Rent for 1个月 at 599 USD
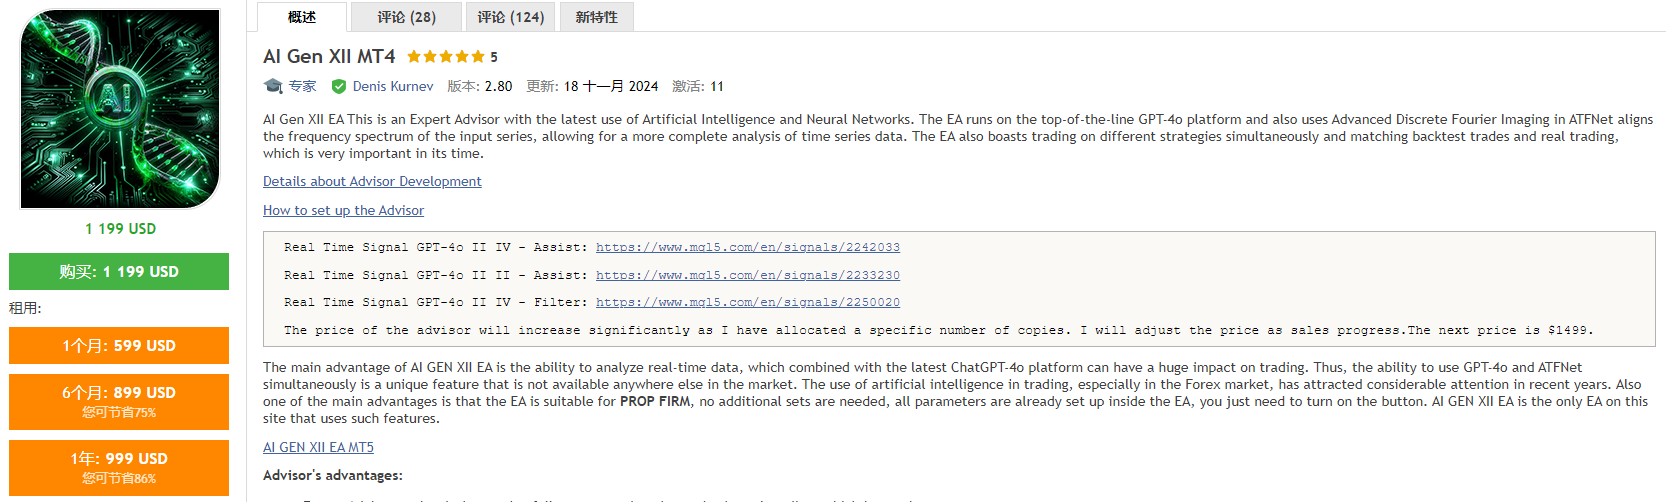1666x502 pixels. point(119,346)
